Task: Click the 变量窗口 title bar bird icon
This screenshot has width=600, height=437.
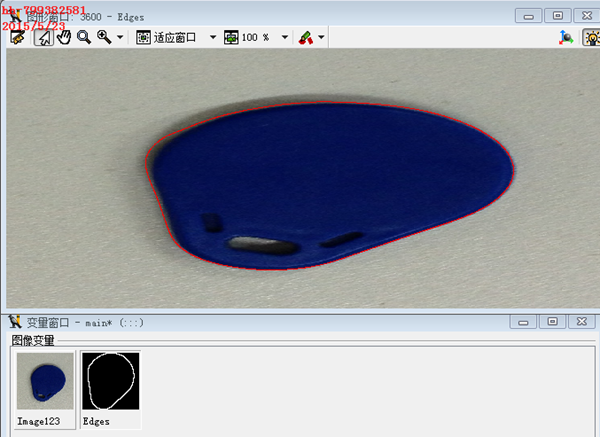Action: [15, 322]
